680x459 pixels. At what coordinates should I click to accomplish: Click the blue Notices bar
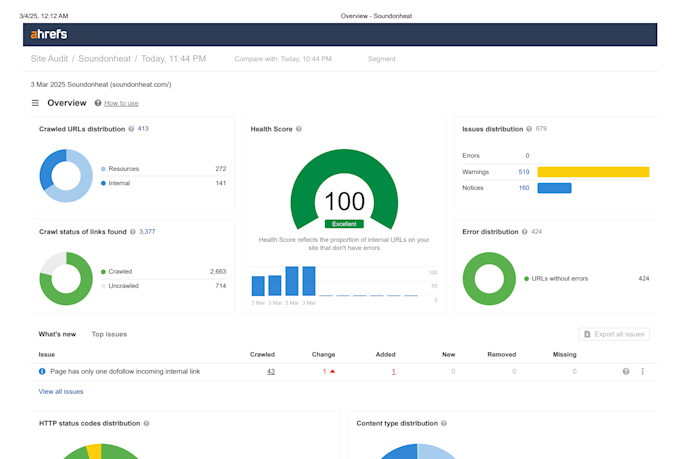point(554,188)
